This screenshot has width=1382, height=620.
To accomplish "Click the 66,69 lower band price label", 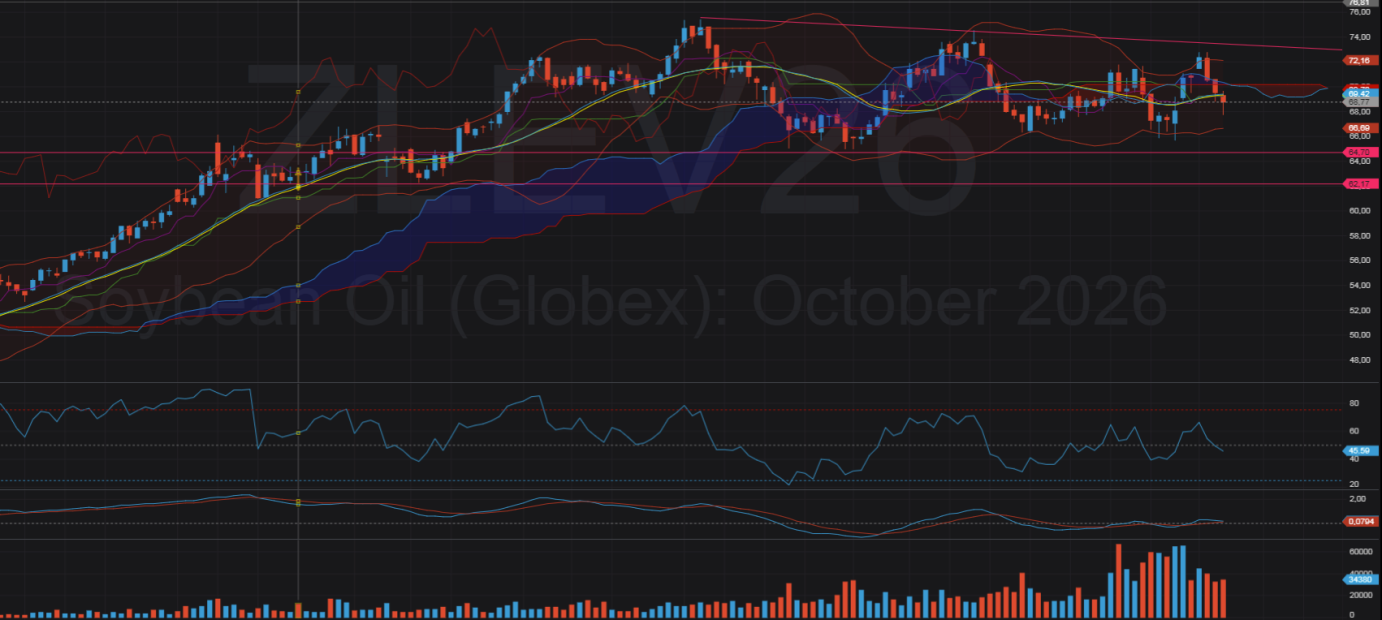I will tap(1358, 128).
